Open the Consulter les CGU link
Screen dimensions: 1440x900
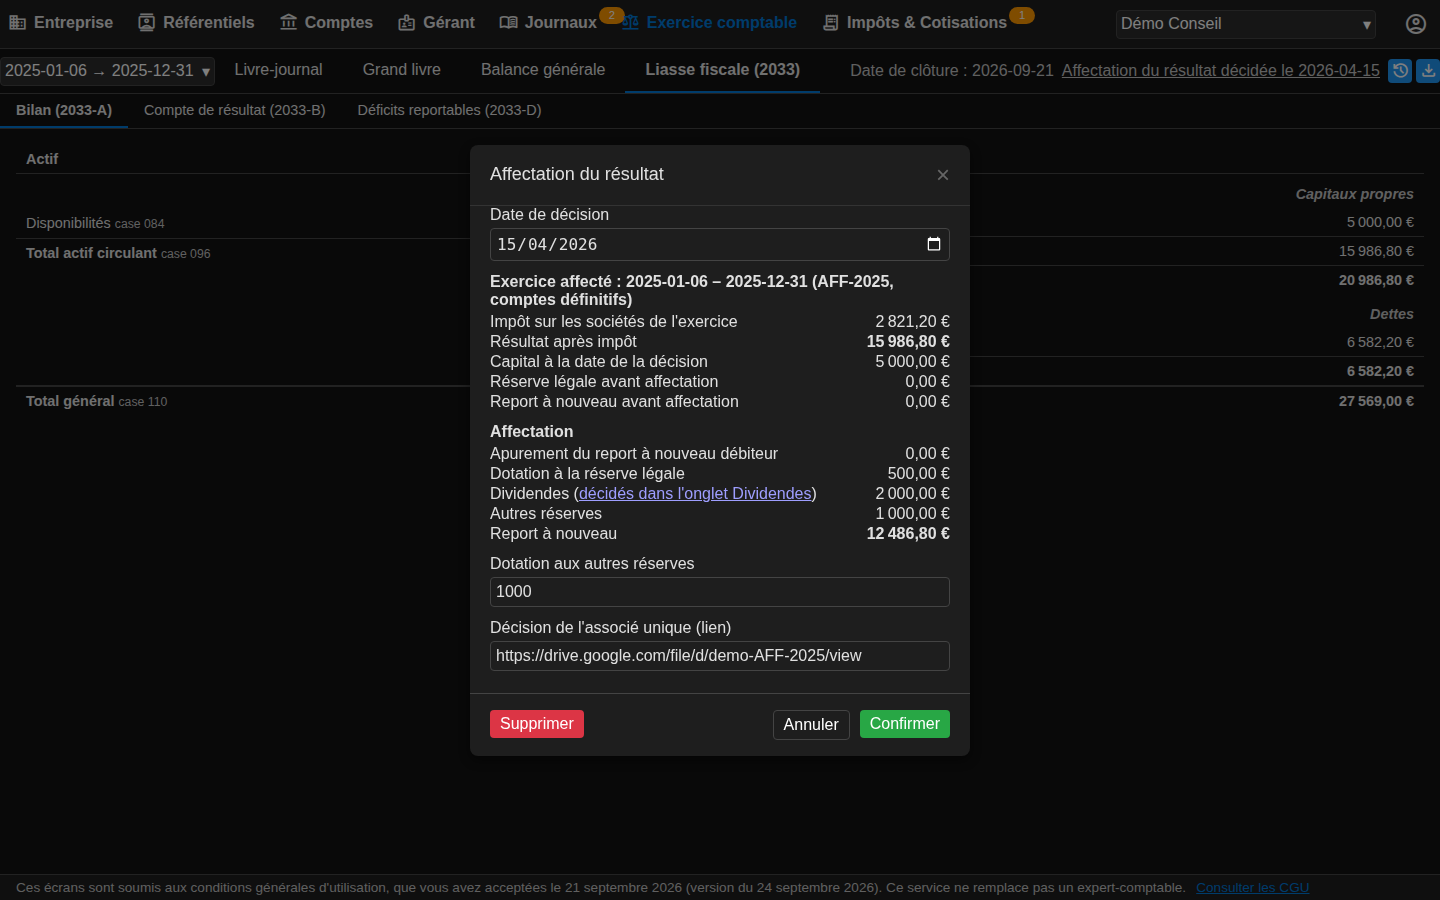[1252, 888]
